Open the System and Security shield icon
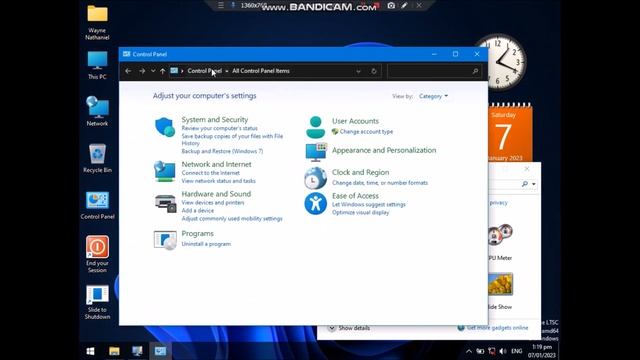The height and width of the screenshot is (360, 640). [x=165, y=127]
